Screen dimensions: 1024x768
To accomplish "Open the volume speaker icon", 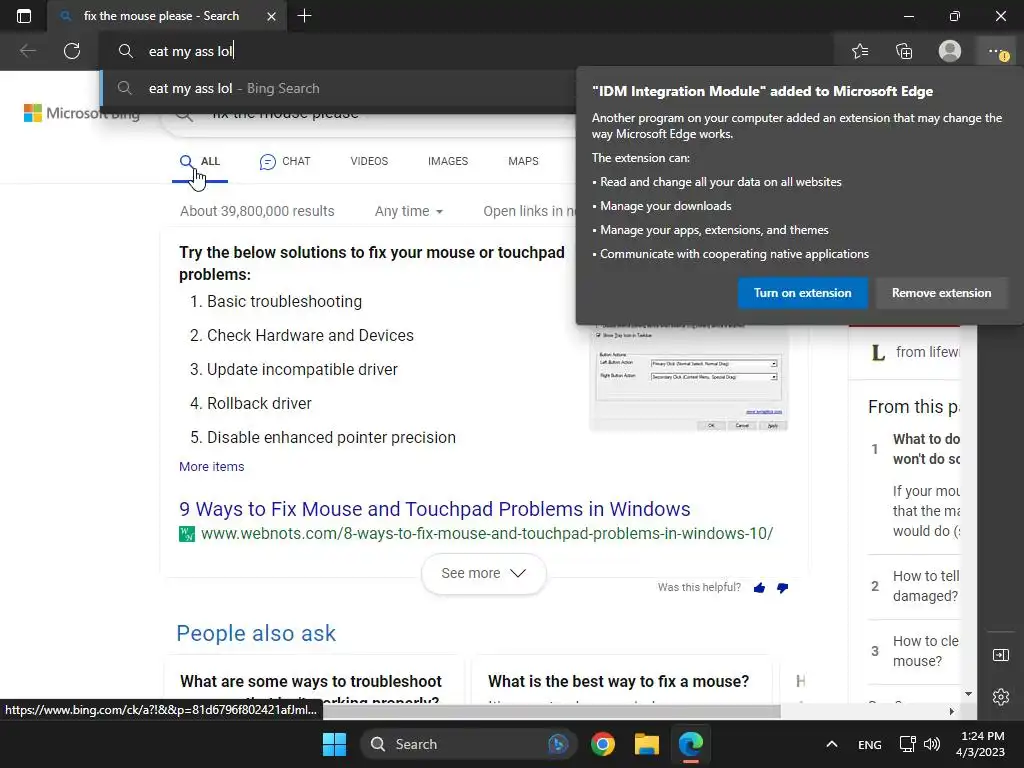I will pyautogui.click(x=932, y=744).
